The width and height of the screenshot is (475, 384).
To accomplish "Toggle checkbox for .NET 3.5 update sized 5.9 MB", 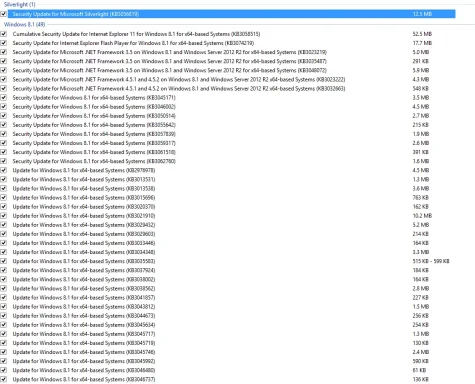I will 4,70.
